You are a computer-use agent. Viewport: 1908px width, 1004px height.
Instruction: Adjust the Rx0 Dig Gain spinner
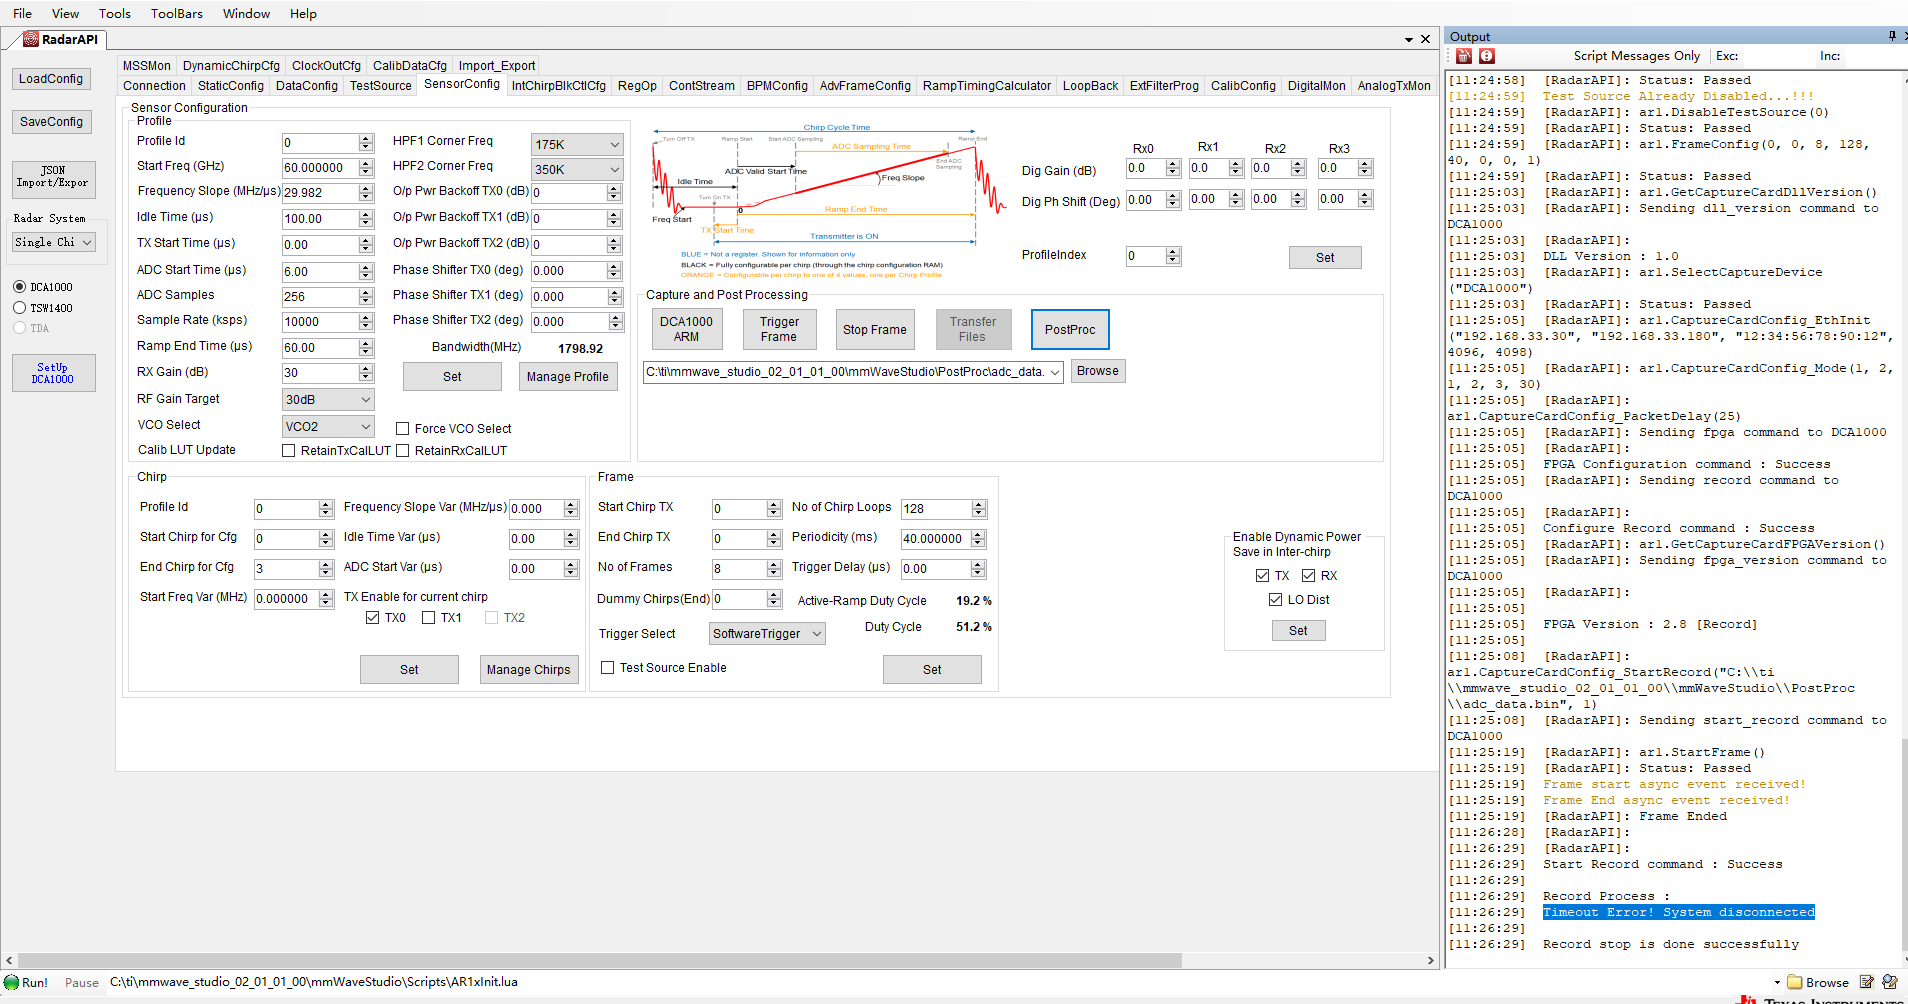(x=1173, y=169)
